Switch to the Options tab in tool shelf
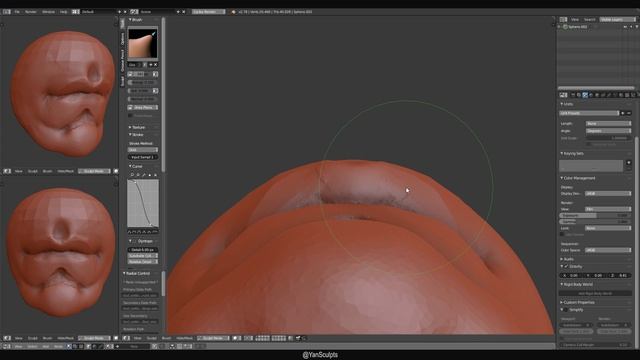 [122, 39]
